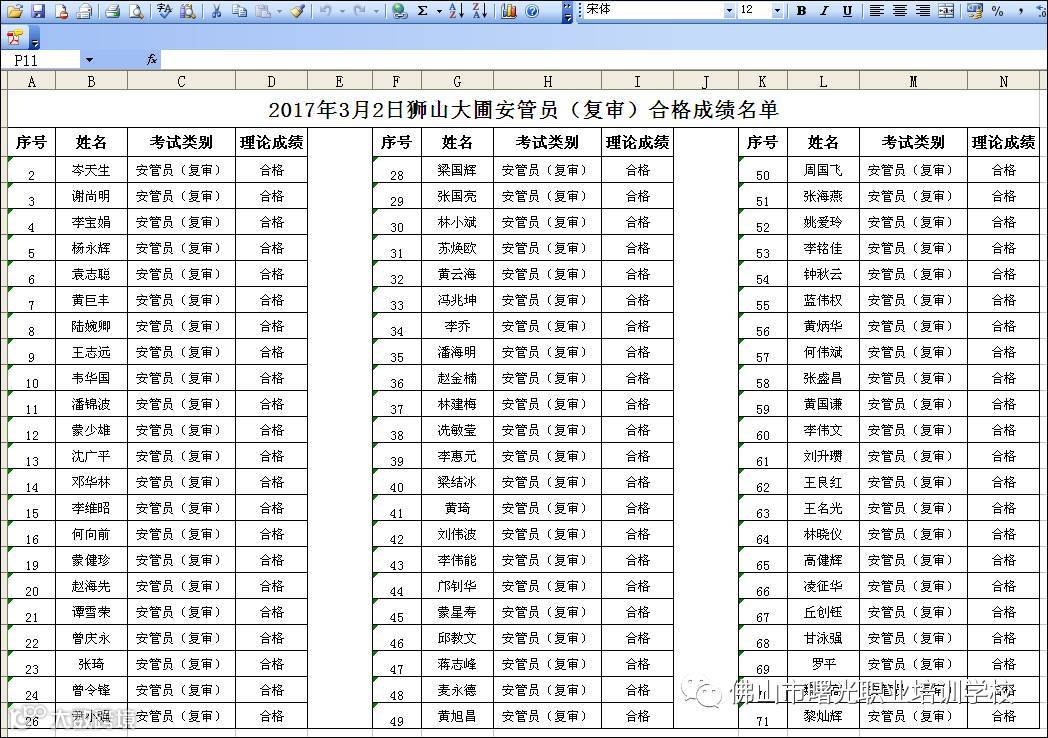Click the Merge and Center icon
The width and height of the screenshot is (1048, 738).
946,11
